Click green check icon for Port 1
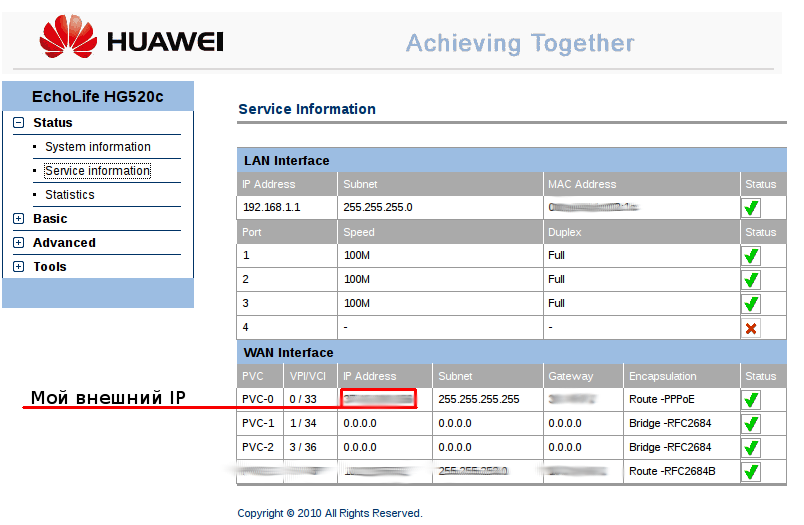804x525 pixels. tap(751, 256)
